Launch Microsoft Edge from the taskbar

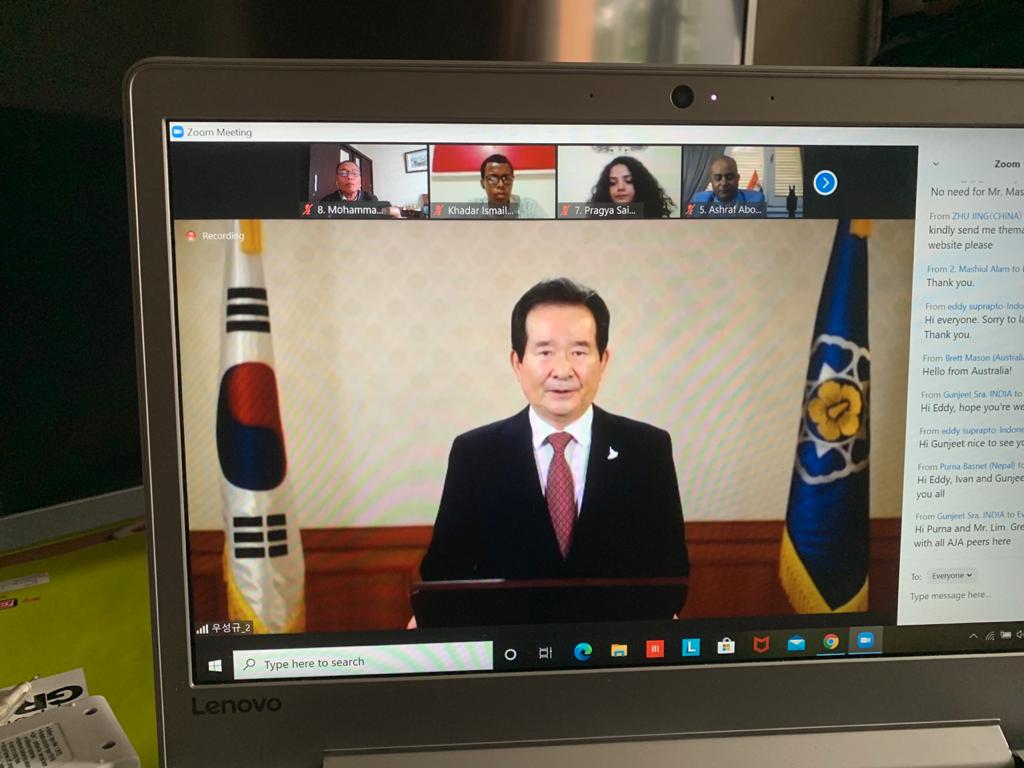(583, 651)
